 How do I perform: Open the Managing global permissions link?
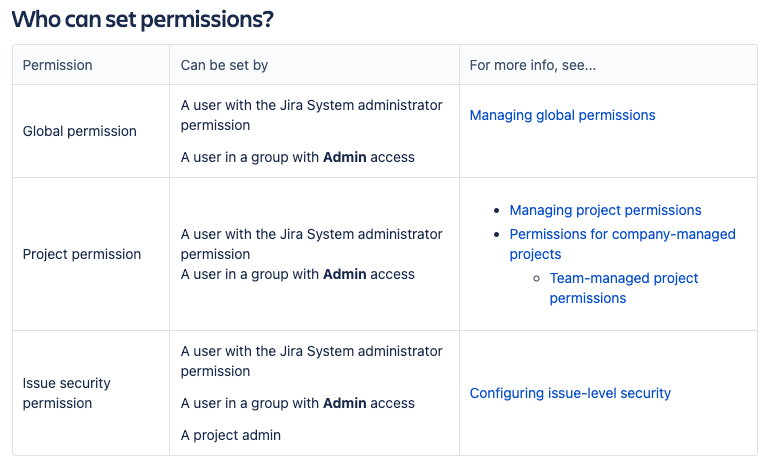click(x=562, y=115)
